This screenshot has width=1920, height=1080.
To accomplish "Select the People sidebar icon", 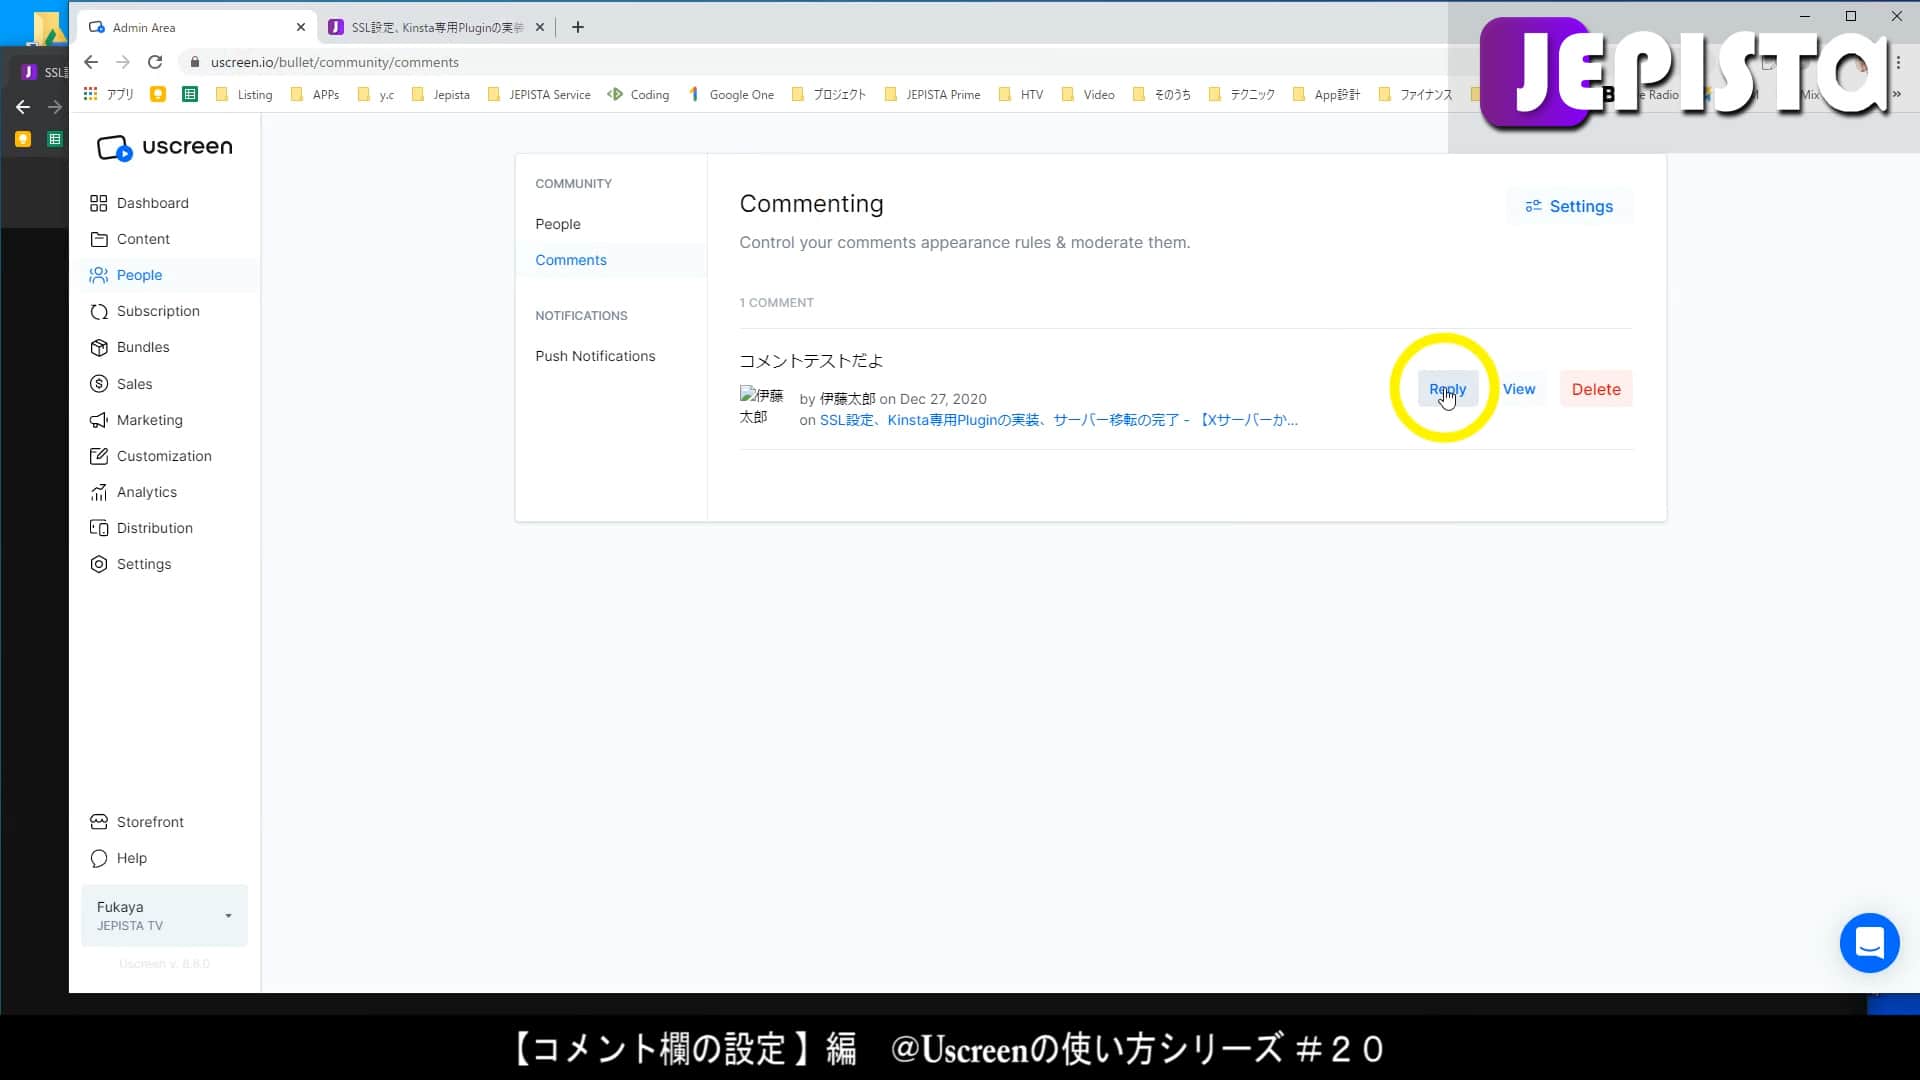I will pos(99,275).
